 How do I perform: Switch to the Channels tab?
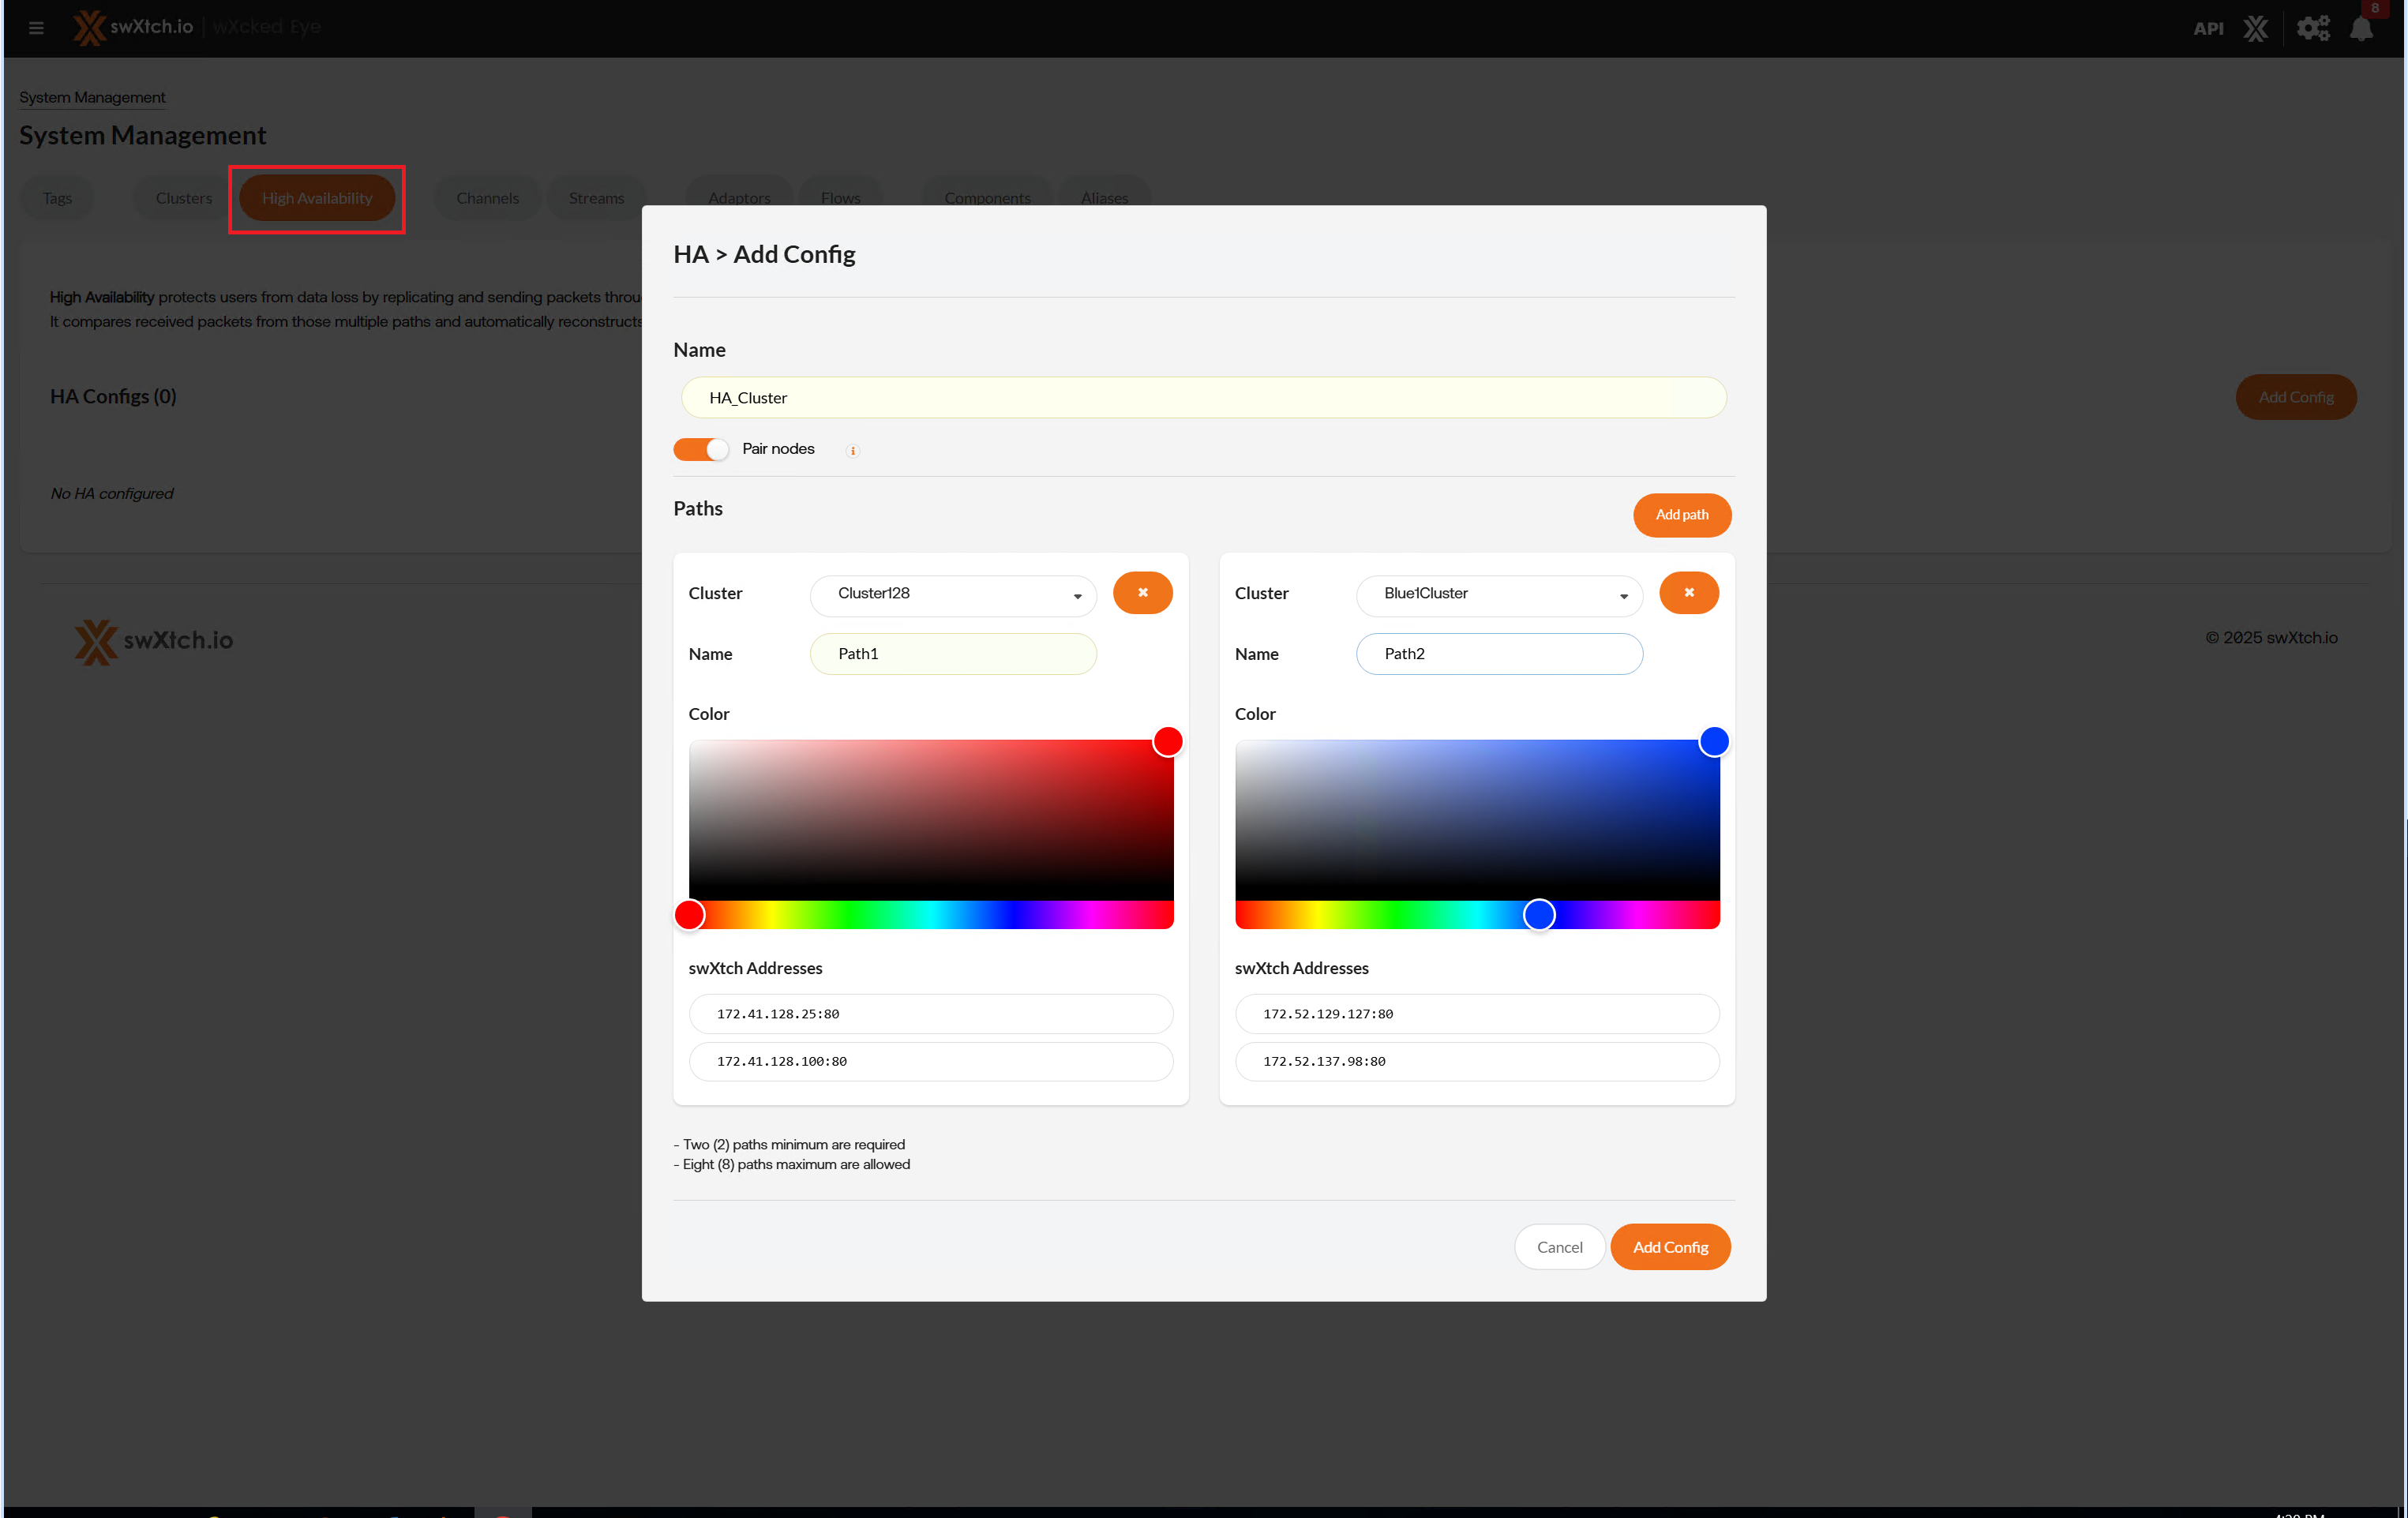[487, 198]
